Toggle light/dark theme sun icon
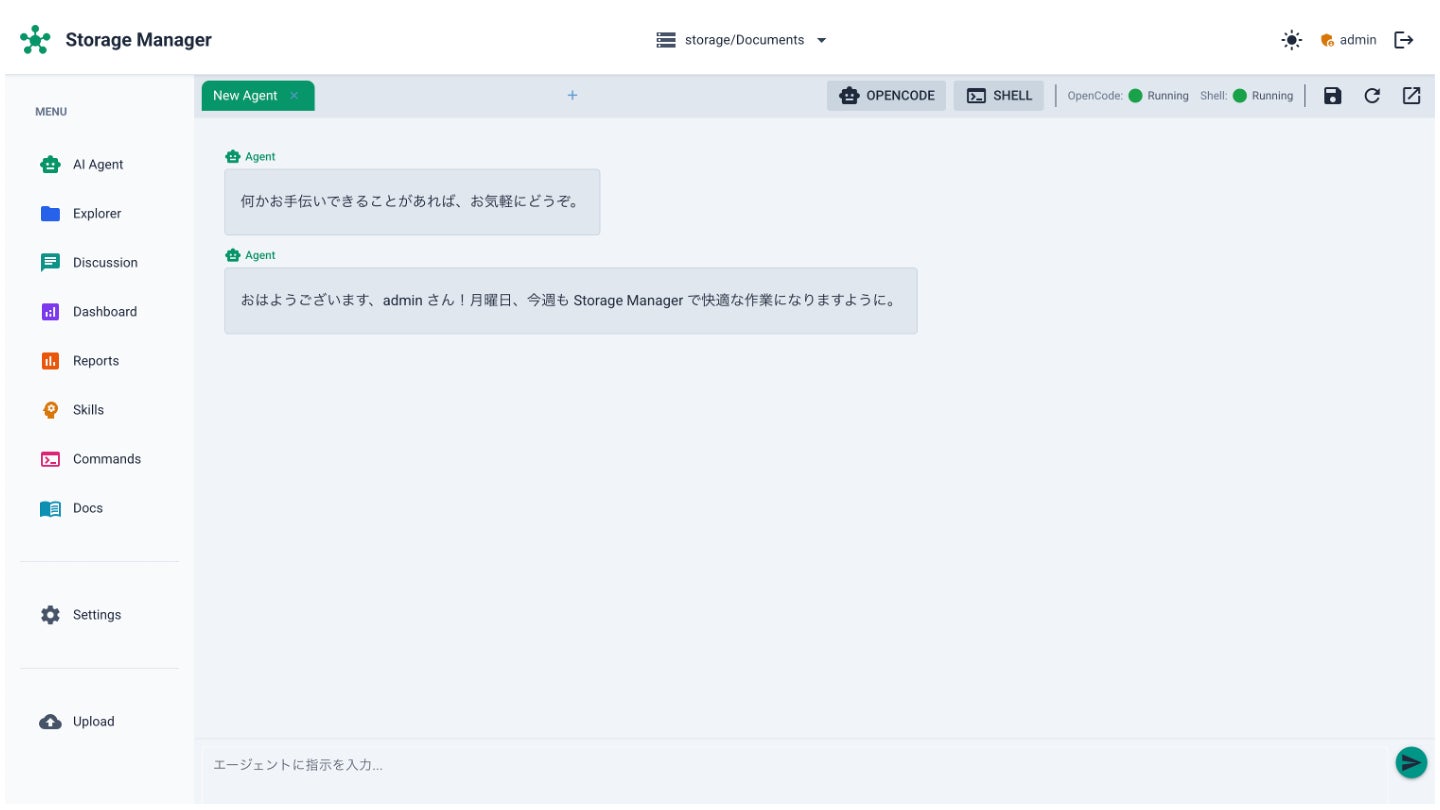 1292,40
